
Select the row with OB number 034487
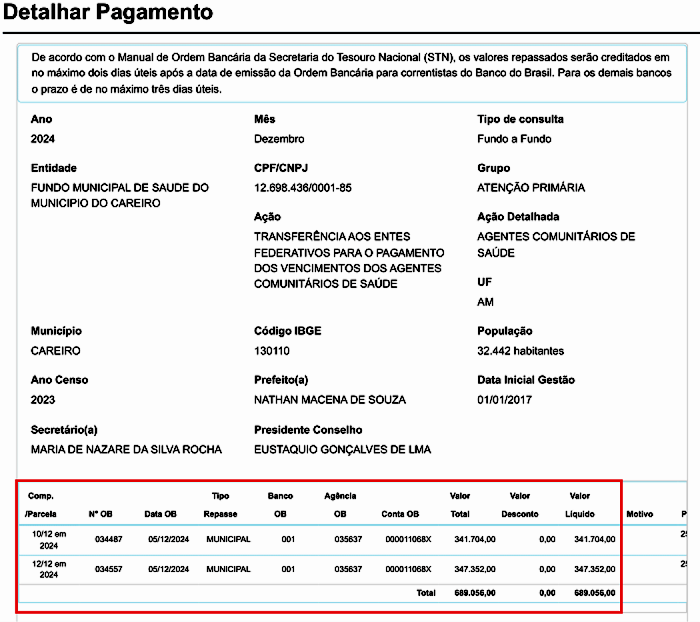[x=107, y=540]
